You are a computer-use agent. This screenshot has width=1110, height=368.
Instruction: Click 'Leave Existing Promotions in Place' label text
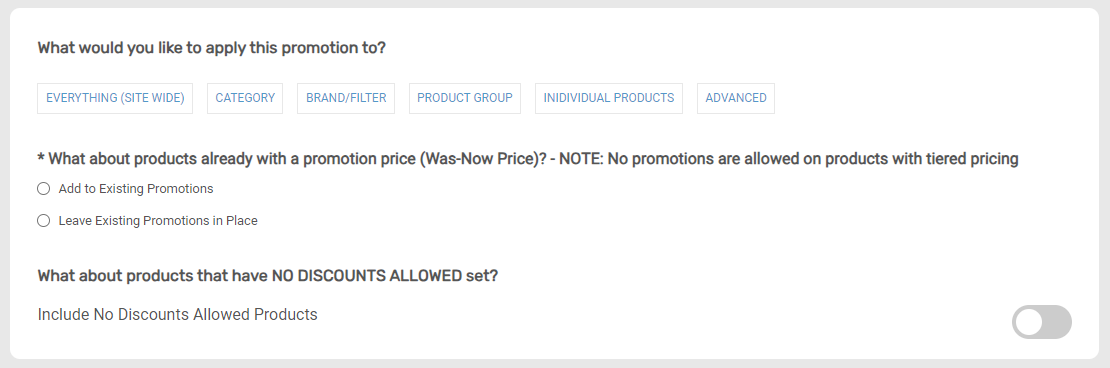point(158,221)
